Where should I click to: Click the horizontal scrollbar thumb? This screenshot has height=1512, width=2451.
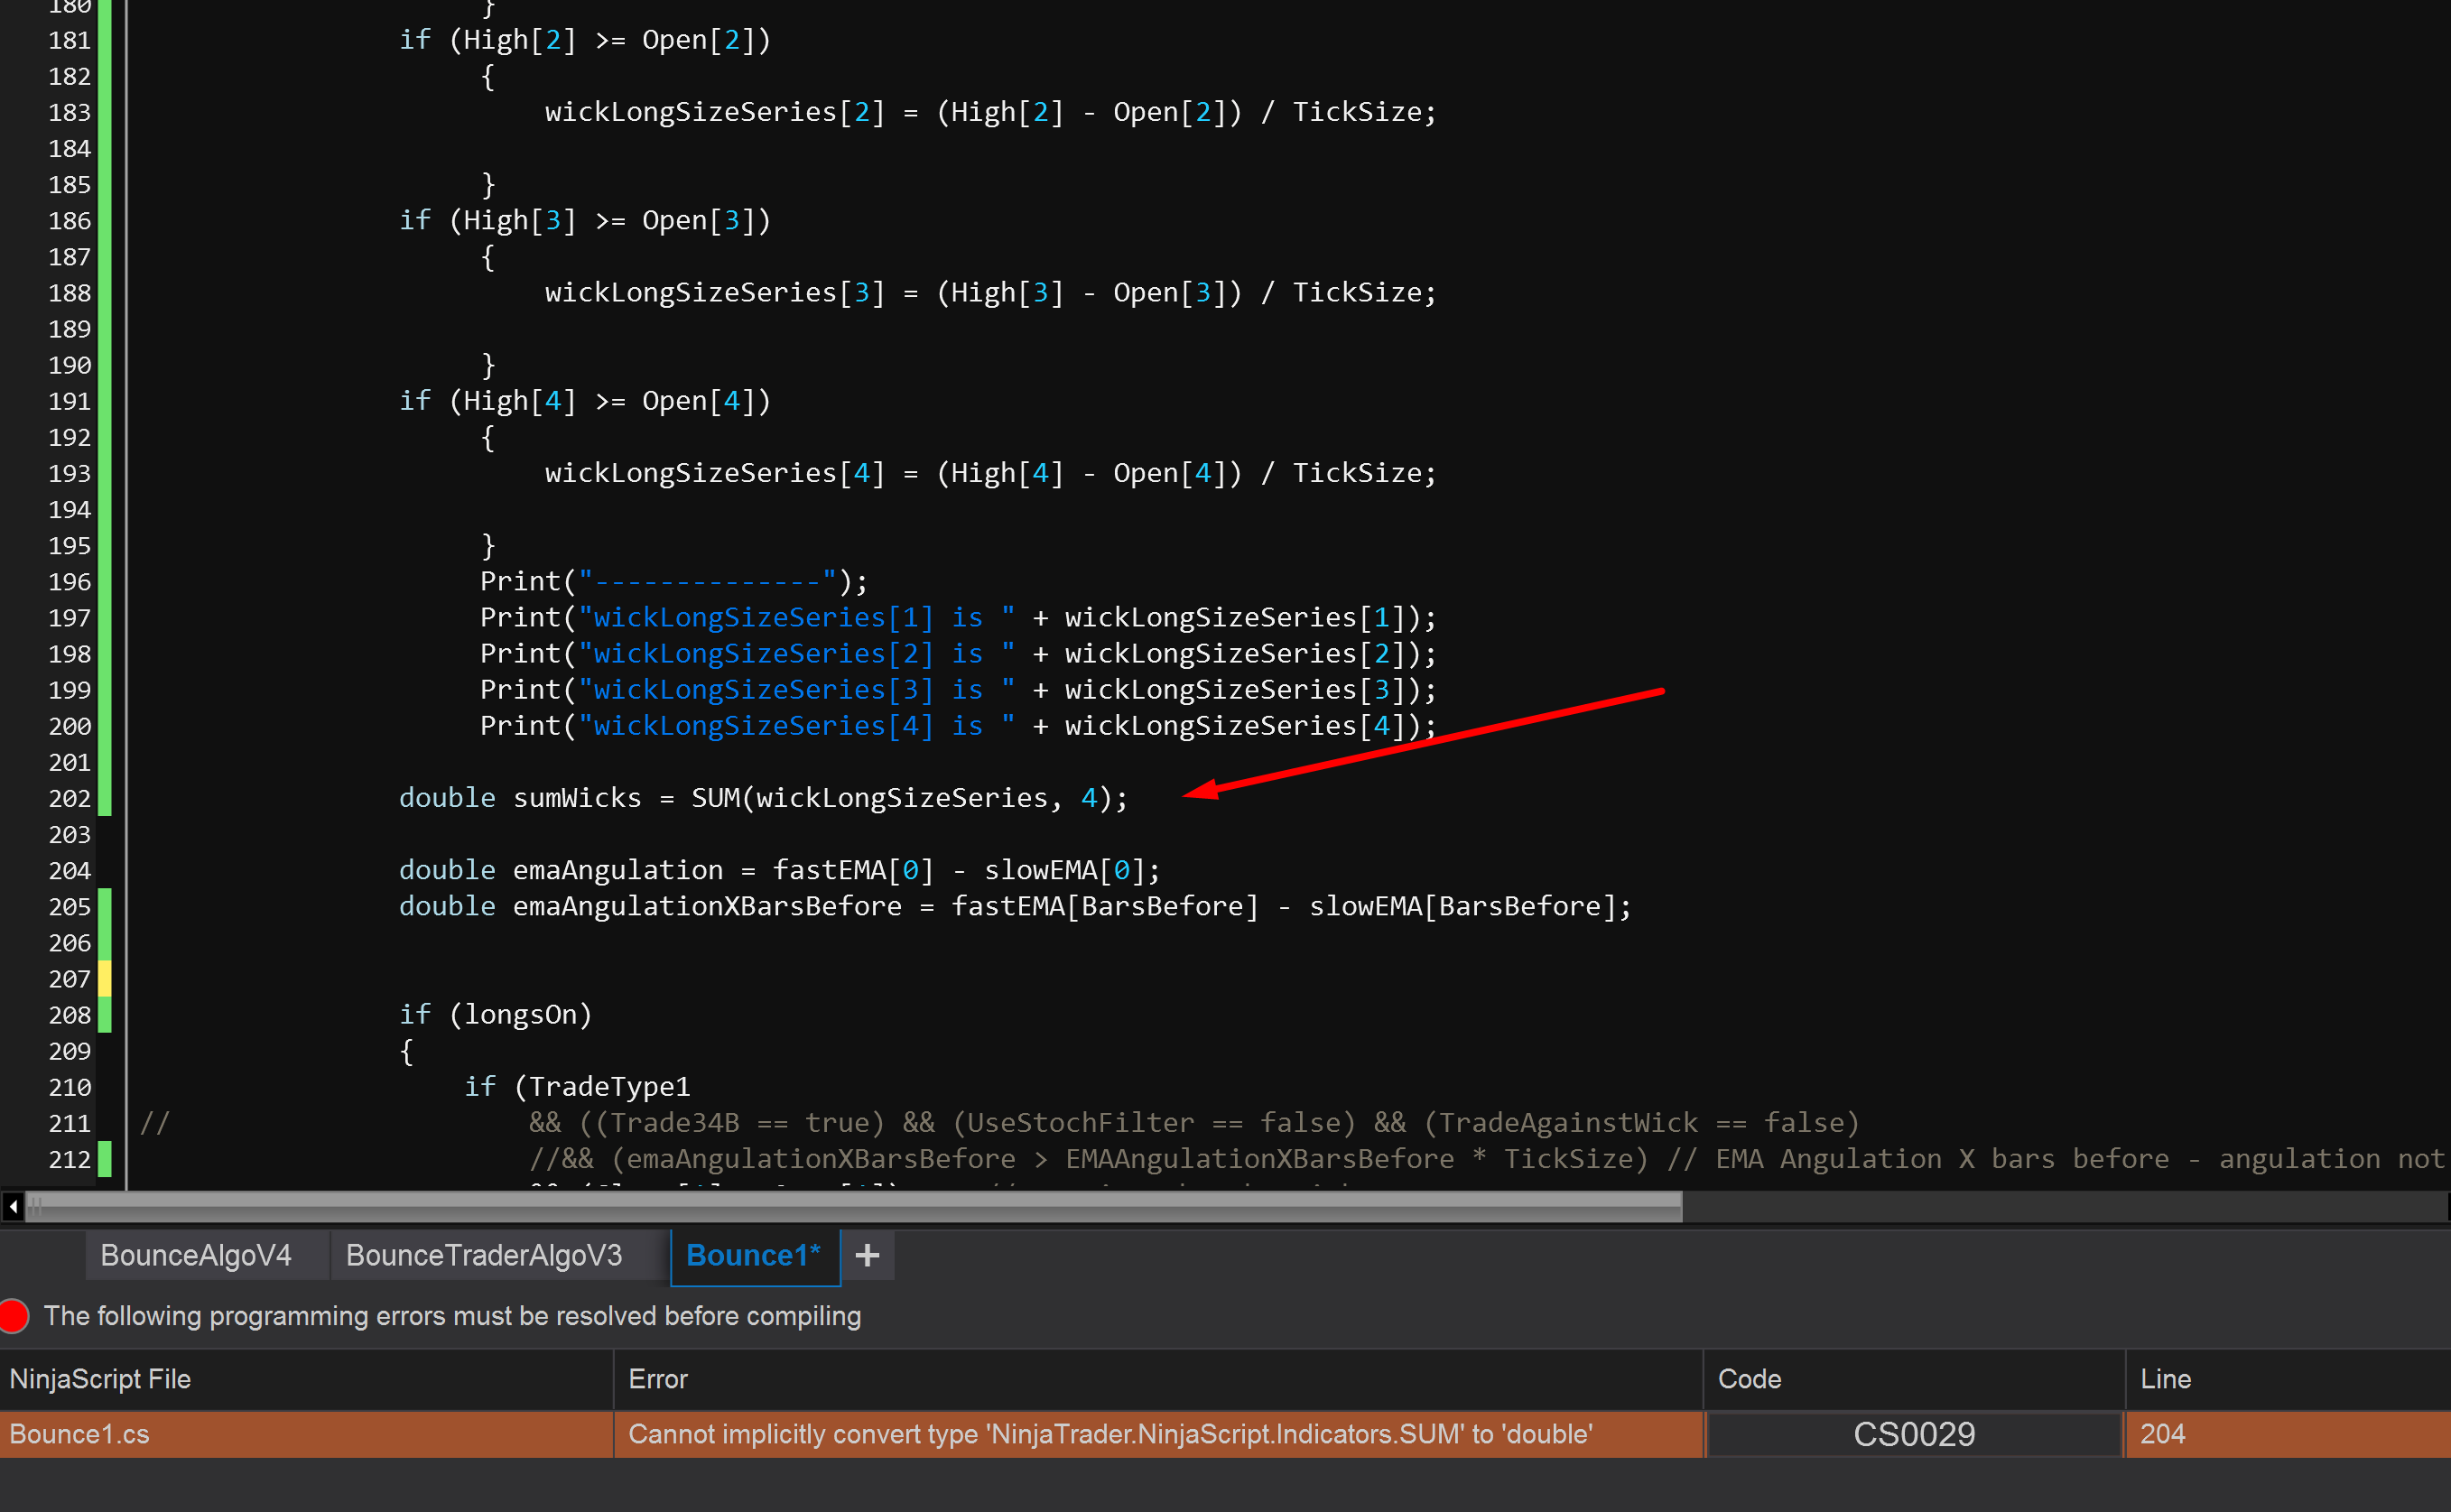click(856, 1206)
